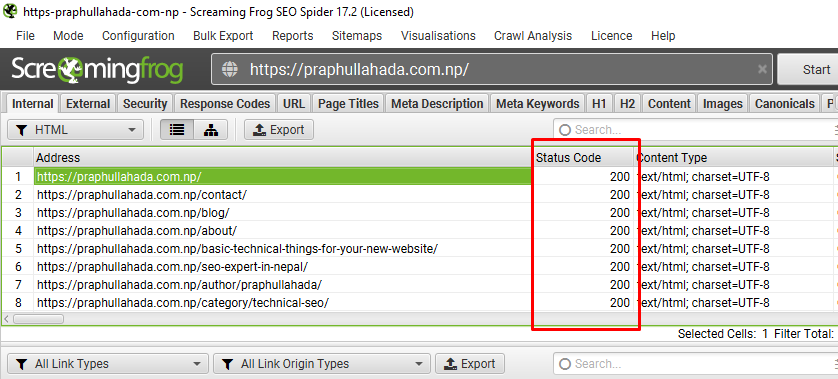Viewport: 838px width, 379px height.
Task: Open the Bulk Export menu
Action: coord(223,36)
